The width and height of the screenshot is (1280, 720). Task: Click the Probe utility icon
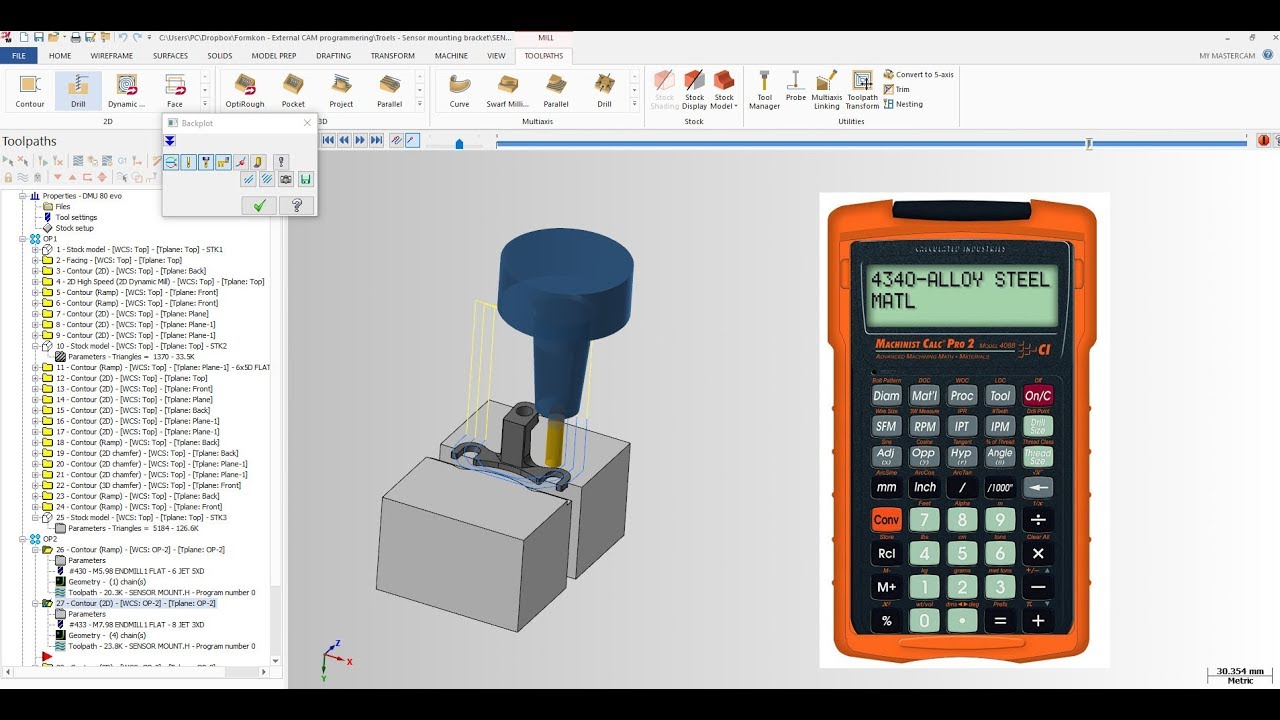[796, 86]
